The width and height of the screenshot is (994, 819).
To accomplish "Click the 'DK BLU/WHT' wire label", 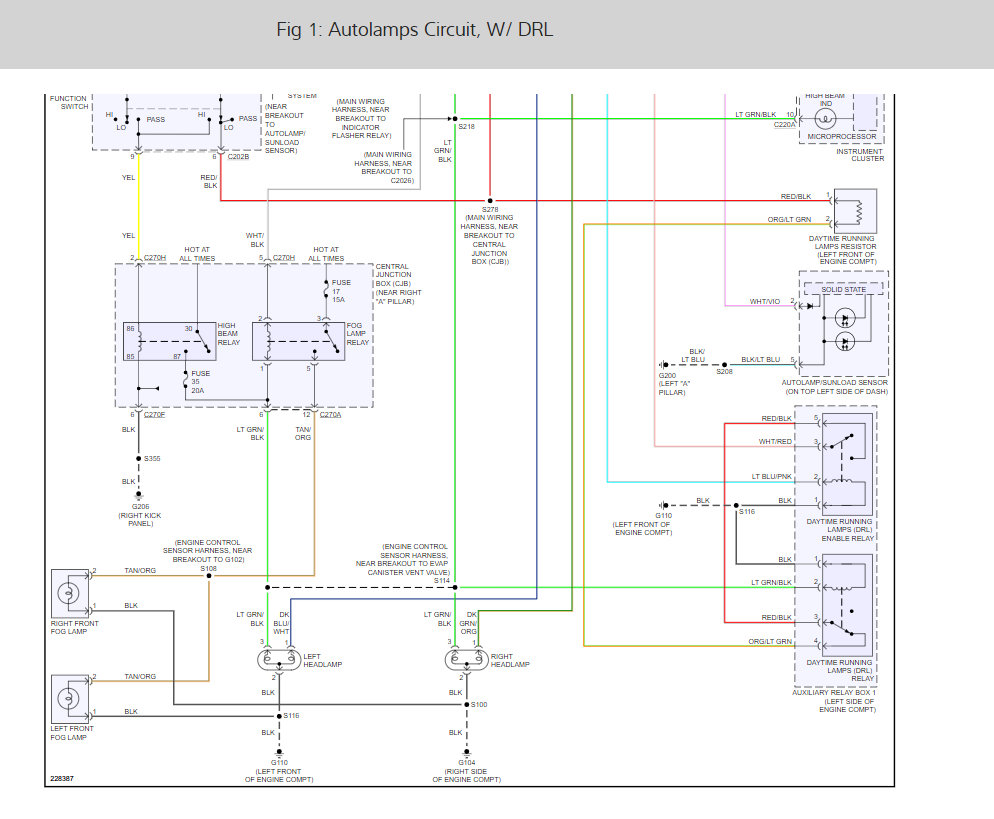I will tap(281, 623).
